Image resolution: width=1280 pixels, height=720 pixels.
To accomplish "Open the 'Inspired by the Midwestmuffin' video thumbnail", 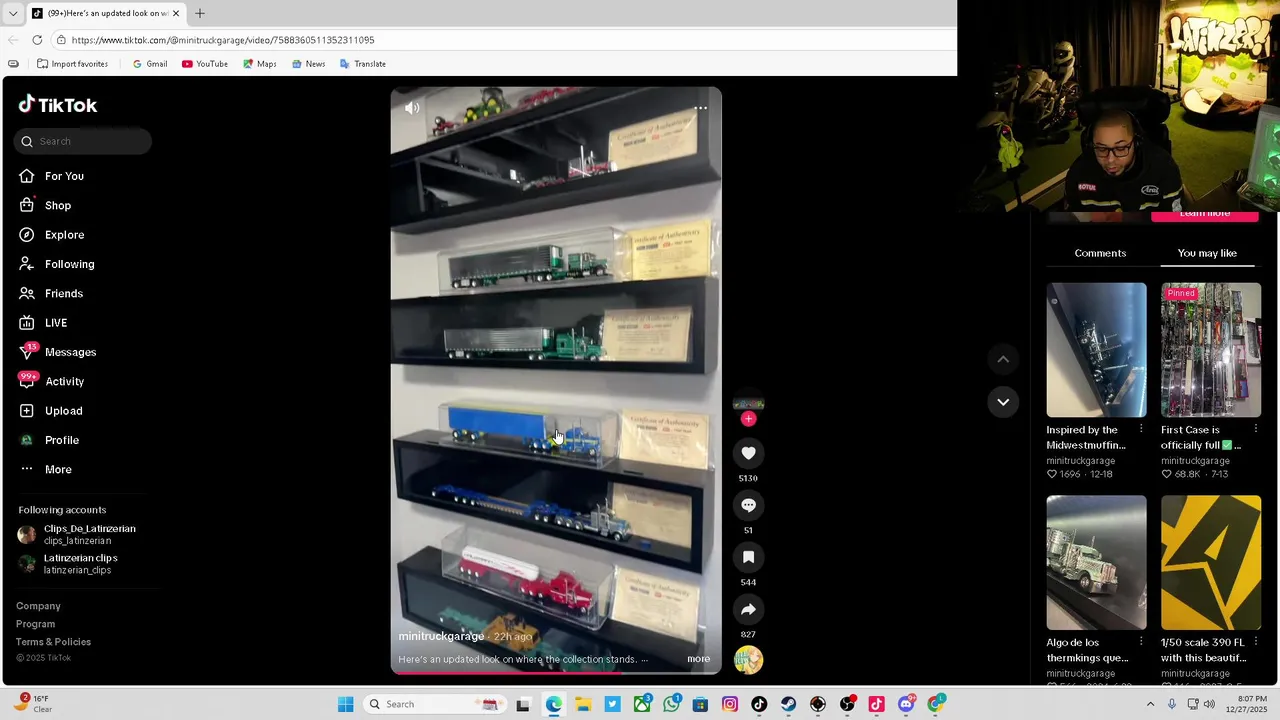I will click(x=1096, y=350).
